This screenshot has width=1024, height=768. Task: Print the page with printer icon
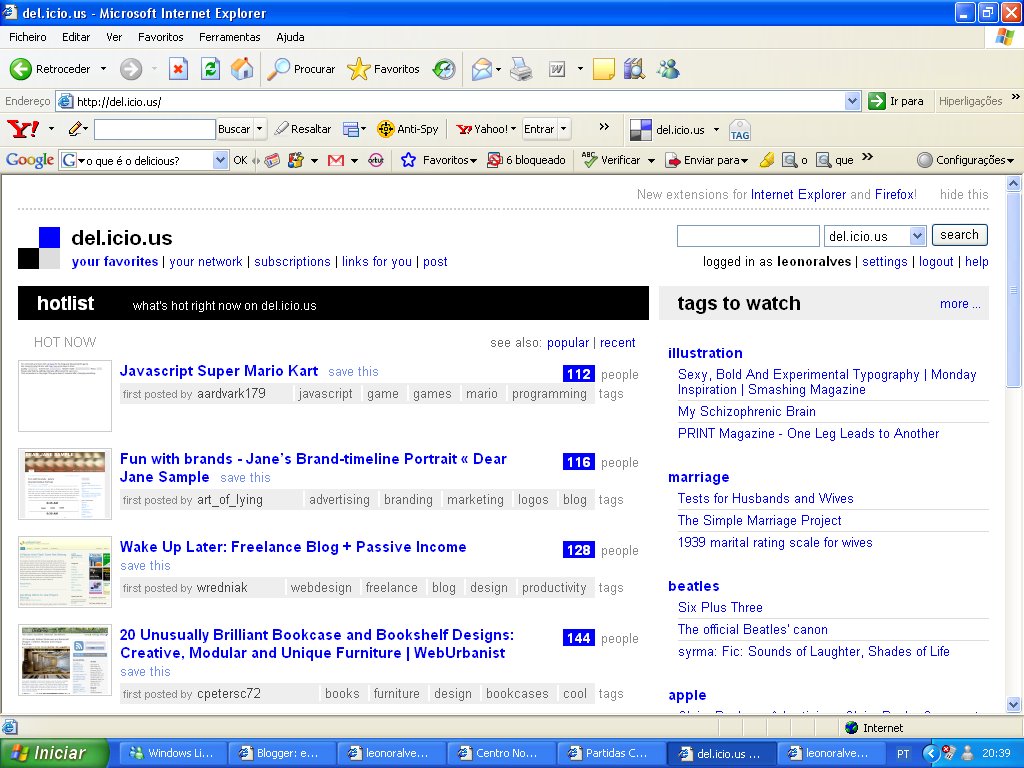[520, 69]
